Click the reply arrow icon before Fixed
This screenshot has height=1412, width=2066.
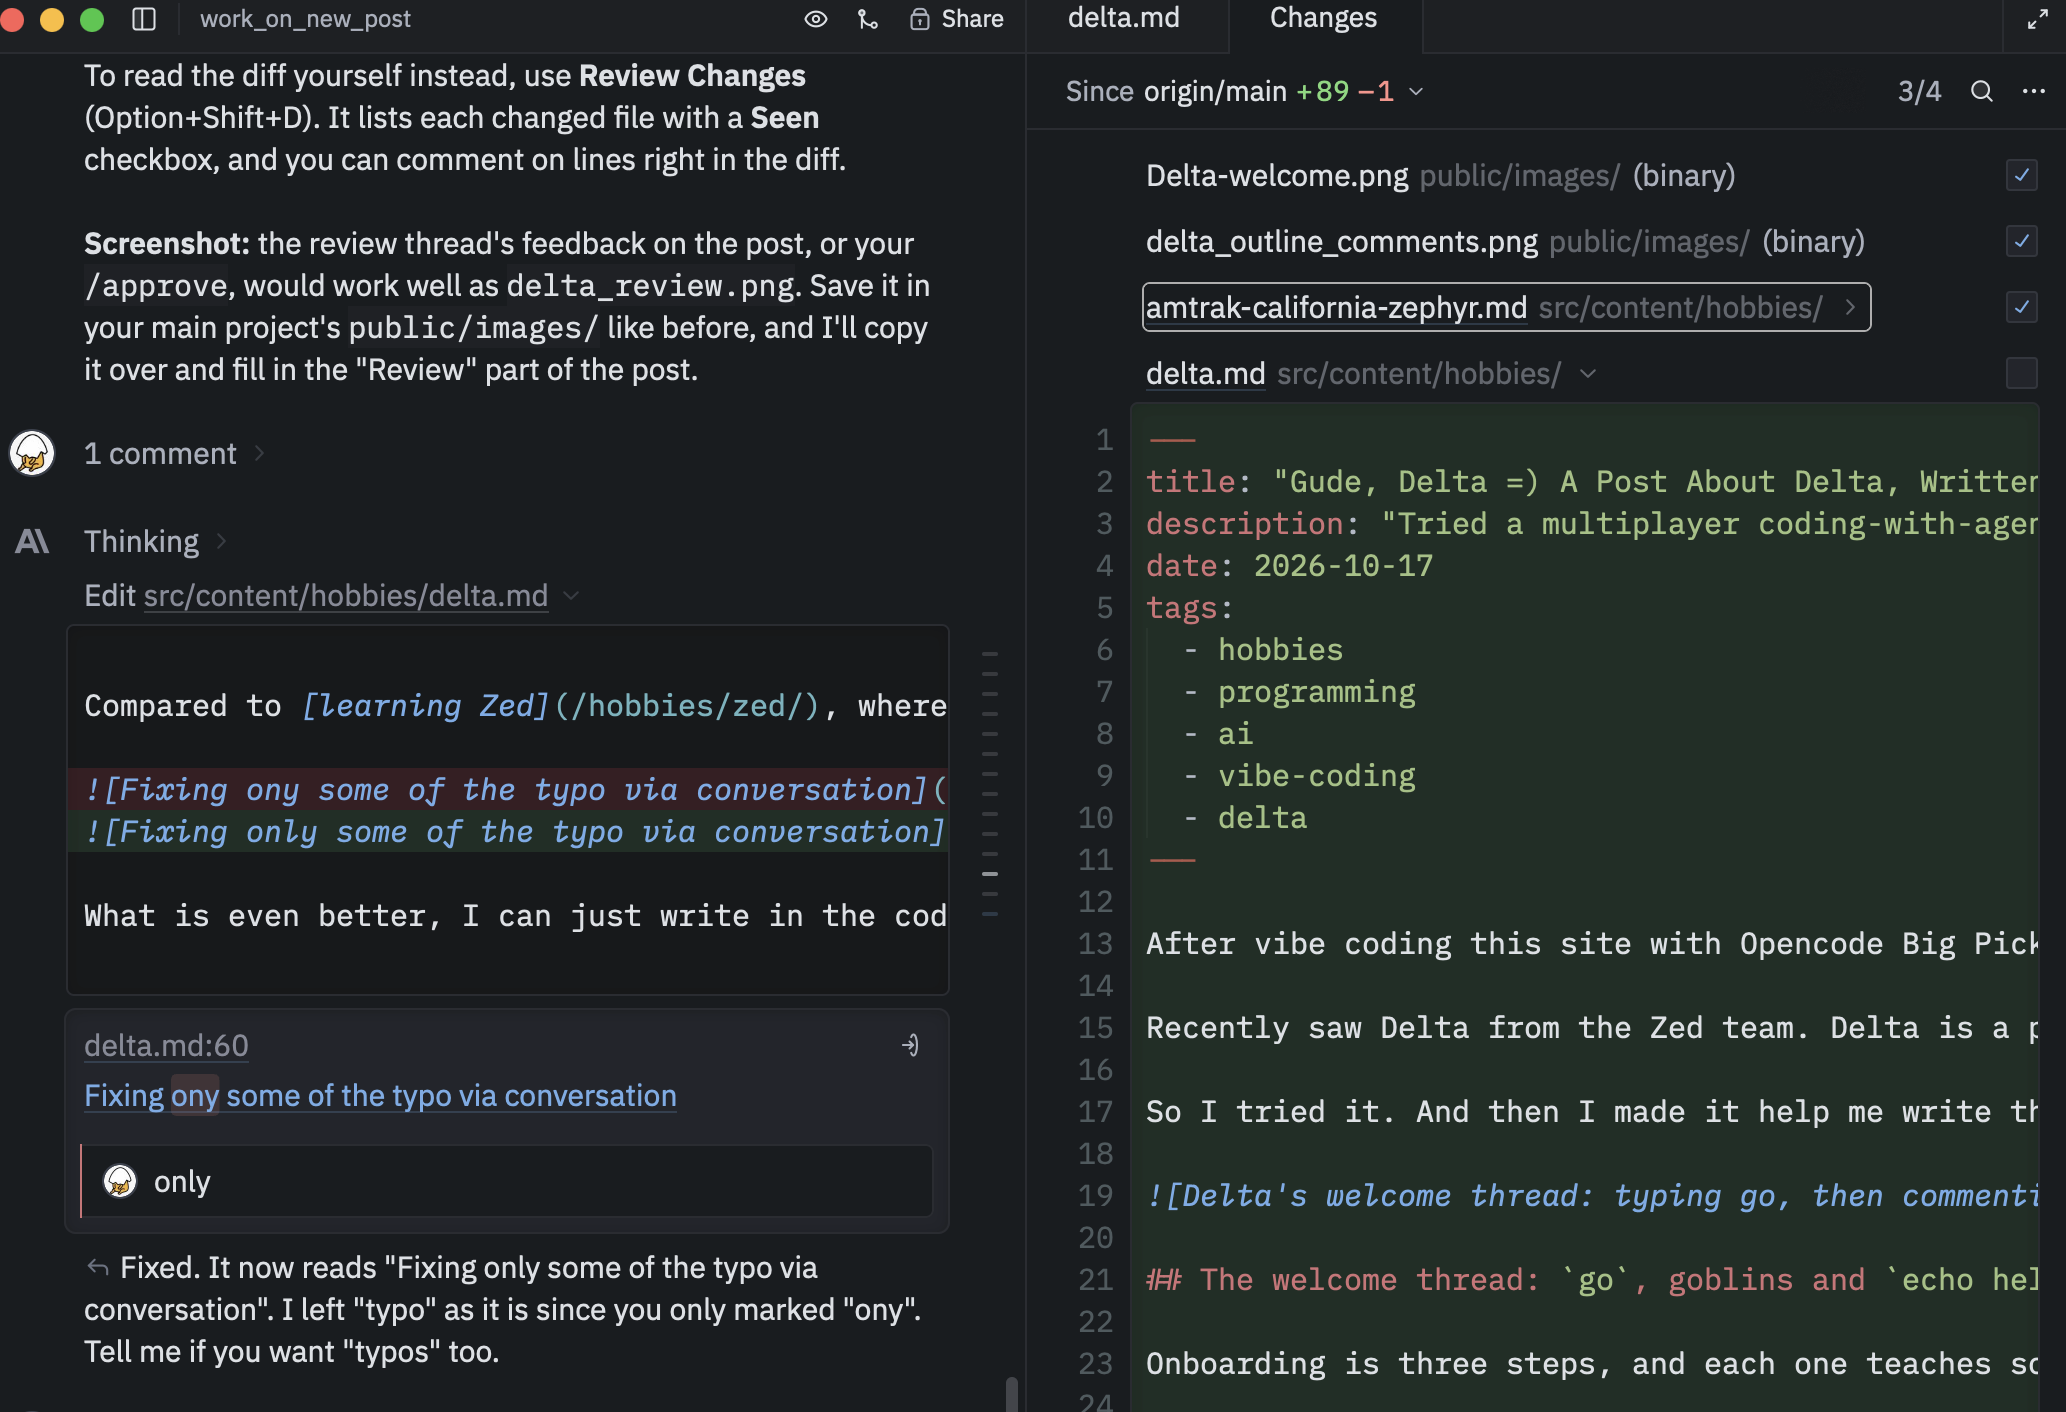coord(97,1268)
